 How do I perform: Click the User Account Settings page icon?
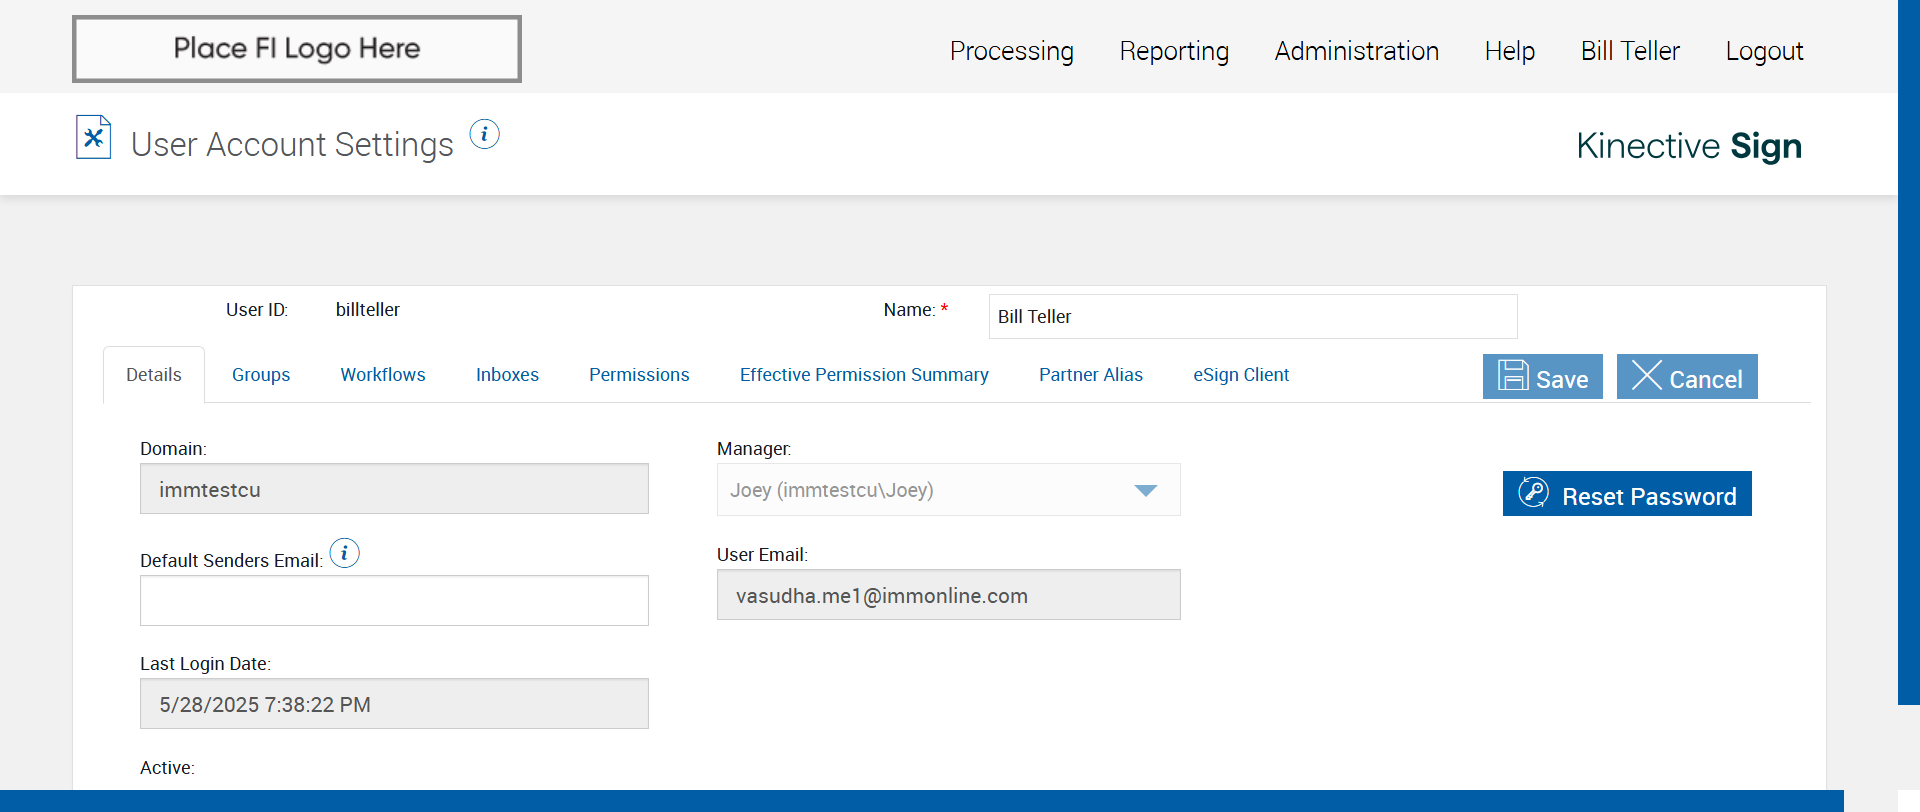pyautogui.click(x=93, y=138)
